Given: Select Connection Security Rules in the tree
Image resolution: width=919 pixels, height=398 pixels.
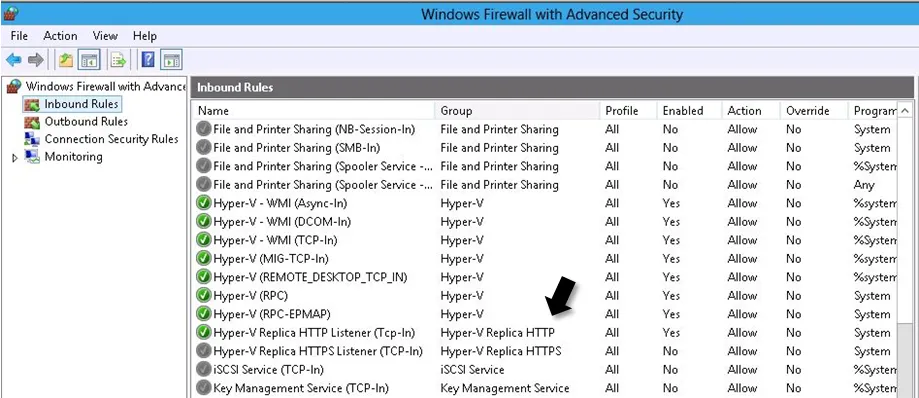Looking at the screenshot, I should (x=111, y=140).
